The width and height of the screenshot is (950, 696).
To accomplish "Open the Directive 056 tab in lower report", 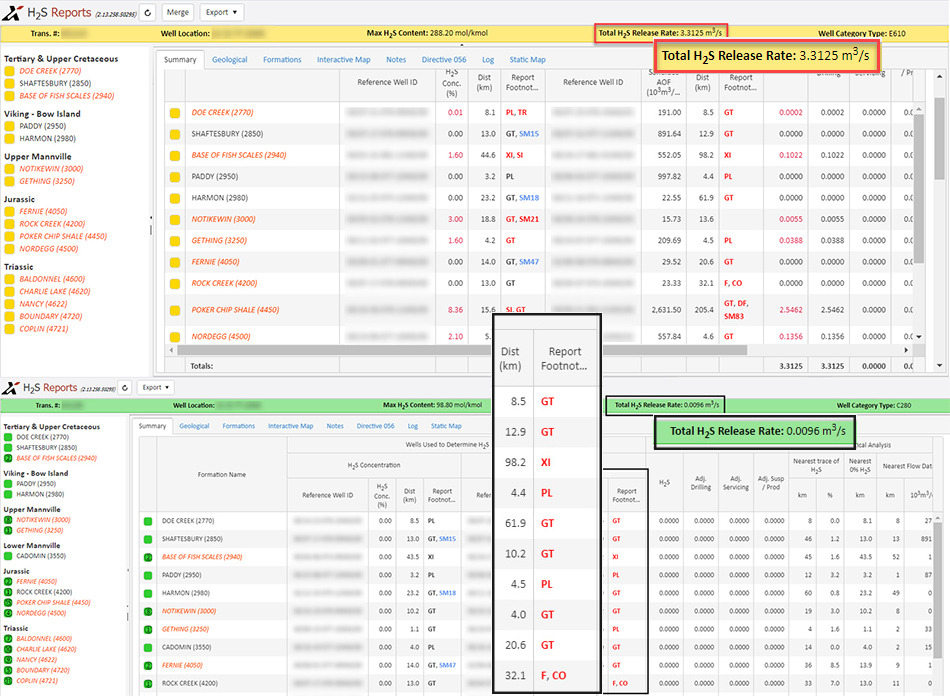I will (375, 426).
